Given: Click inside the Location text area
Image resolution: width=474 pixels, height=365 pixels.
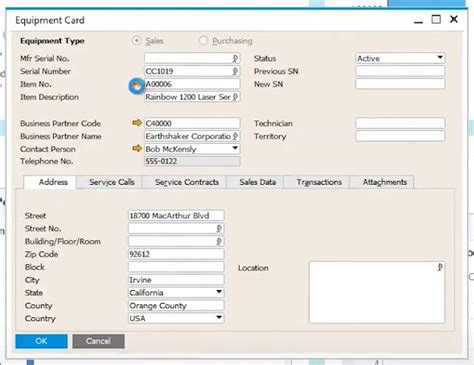Looking at the screenshot, I should (377, 292).
